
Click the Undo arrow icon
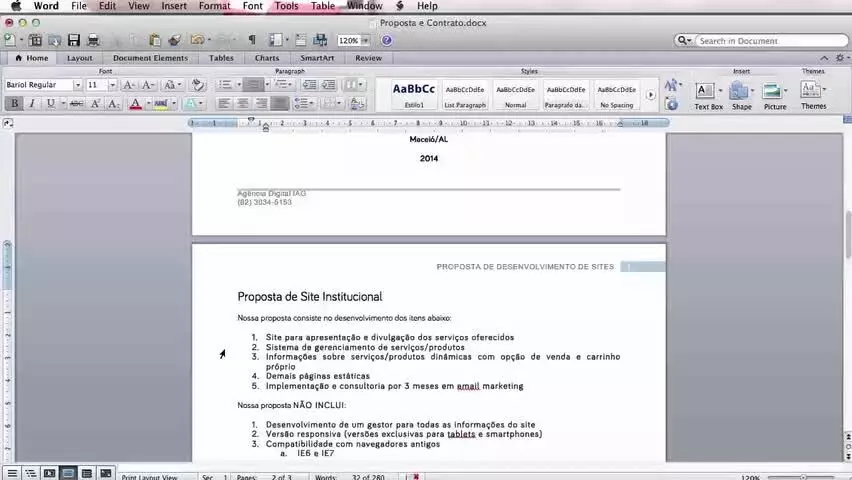(197, 40)
